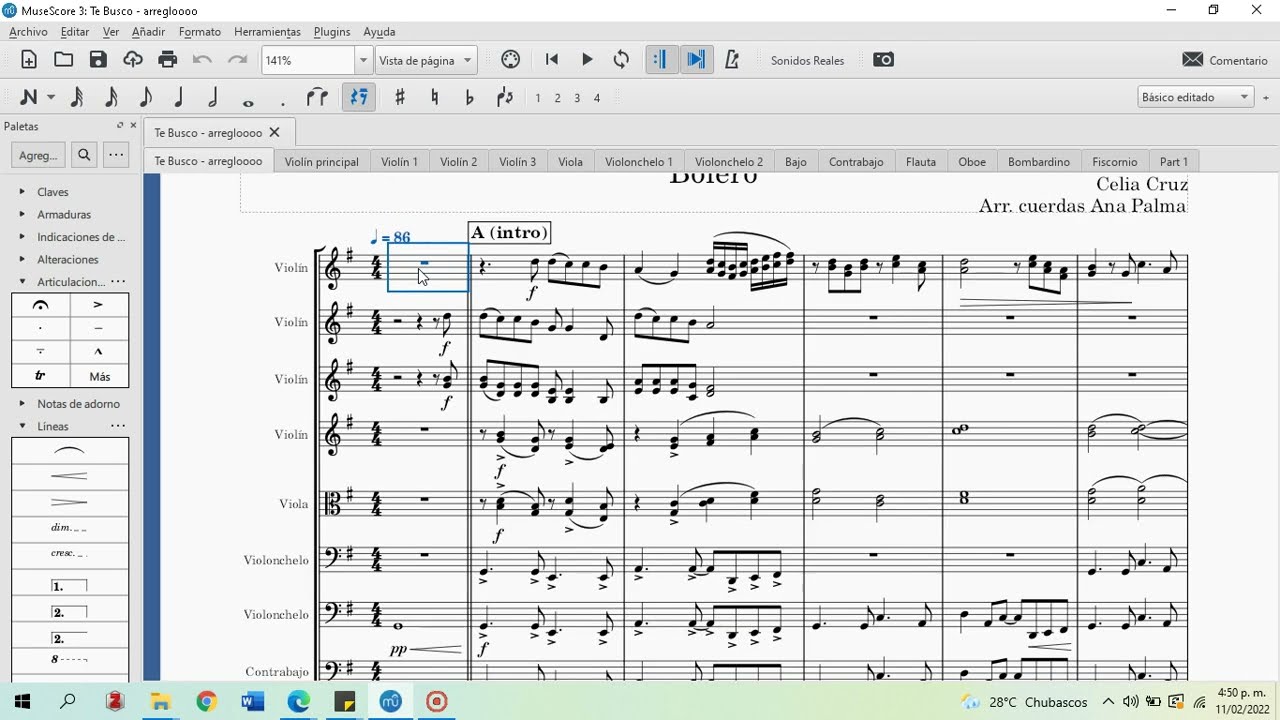Select the half note duration
Screen dimensions: 1280x720
(x=213, y=97)
